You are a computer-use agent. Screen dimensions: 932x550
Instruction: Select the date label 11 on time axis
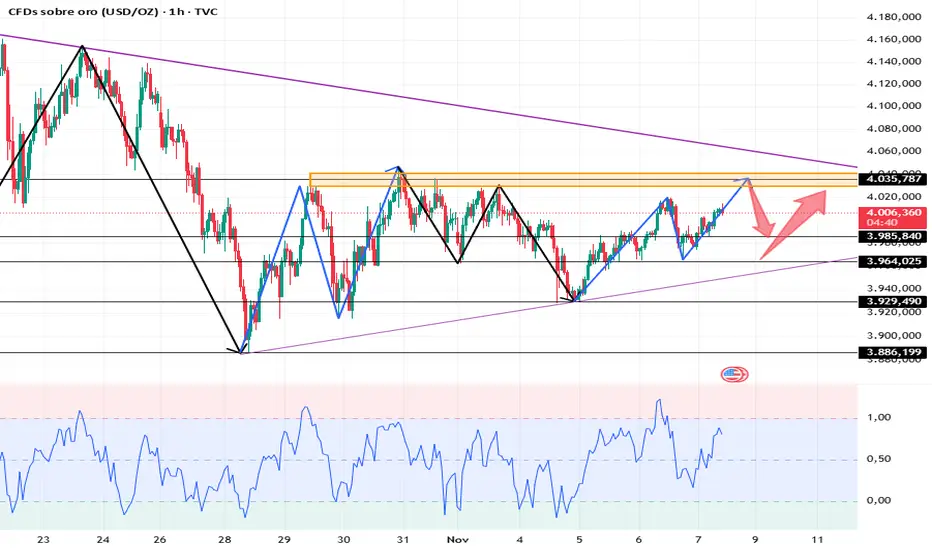click(x=817, y=540)
